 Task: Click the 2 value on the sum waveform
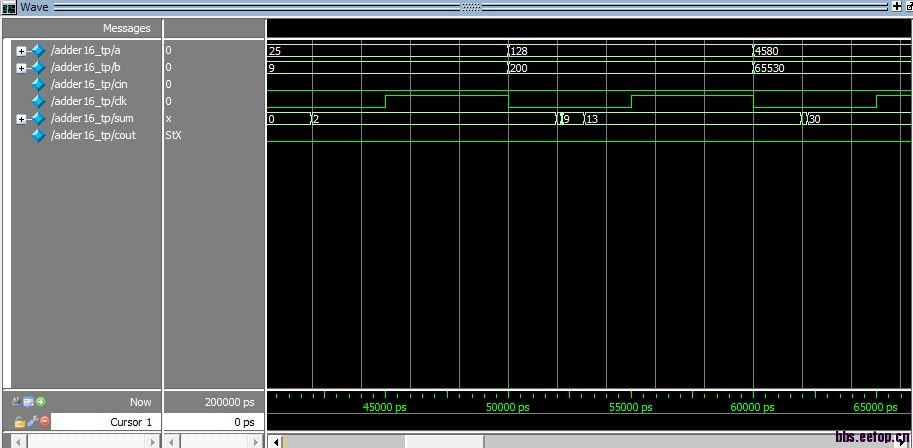[x=316, y=119]
